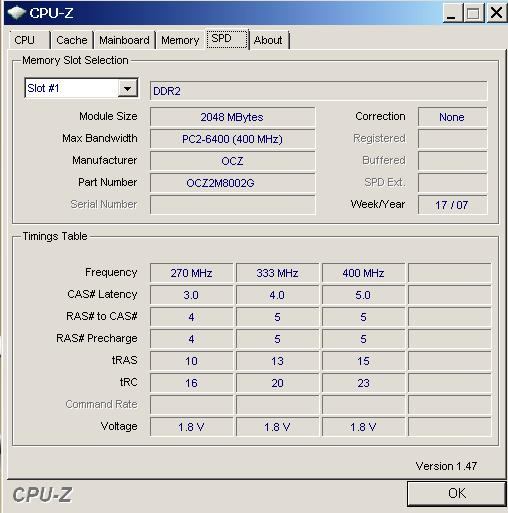Select the OCZ2M8002G part number
This screenshot has width=508, height=513.
point(232,183)
